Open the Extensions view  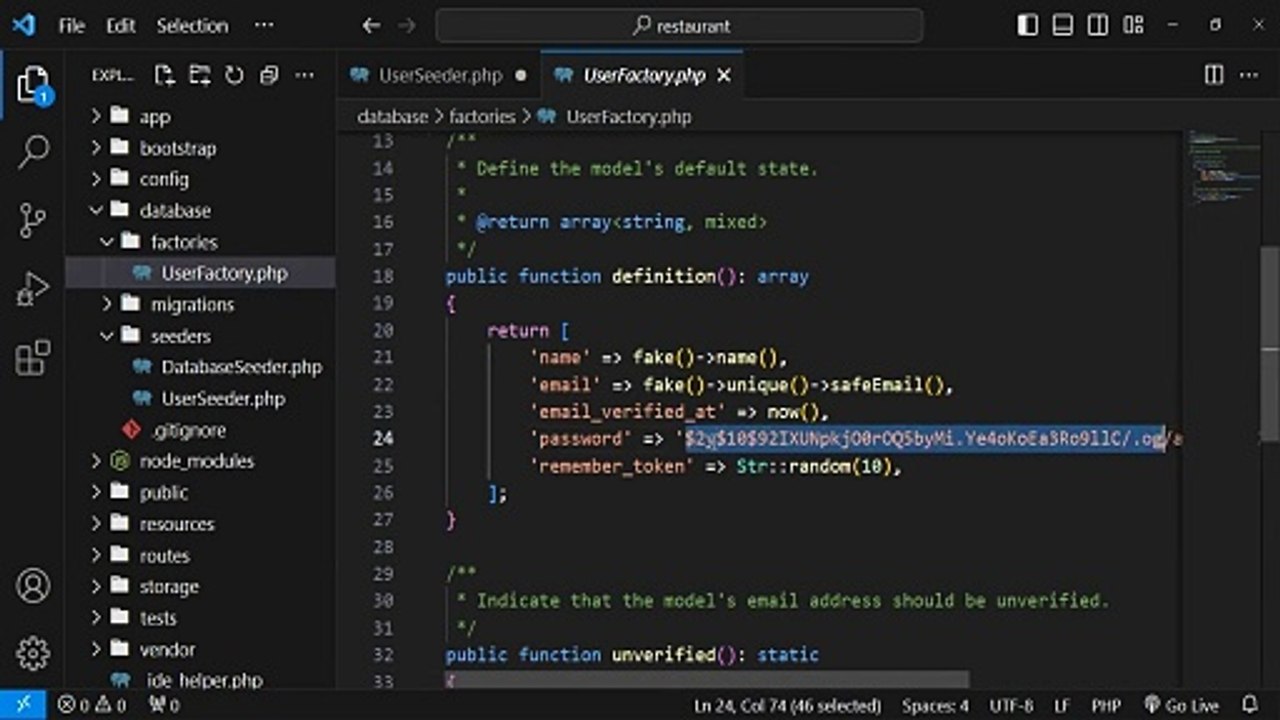(32, 357)
